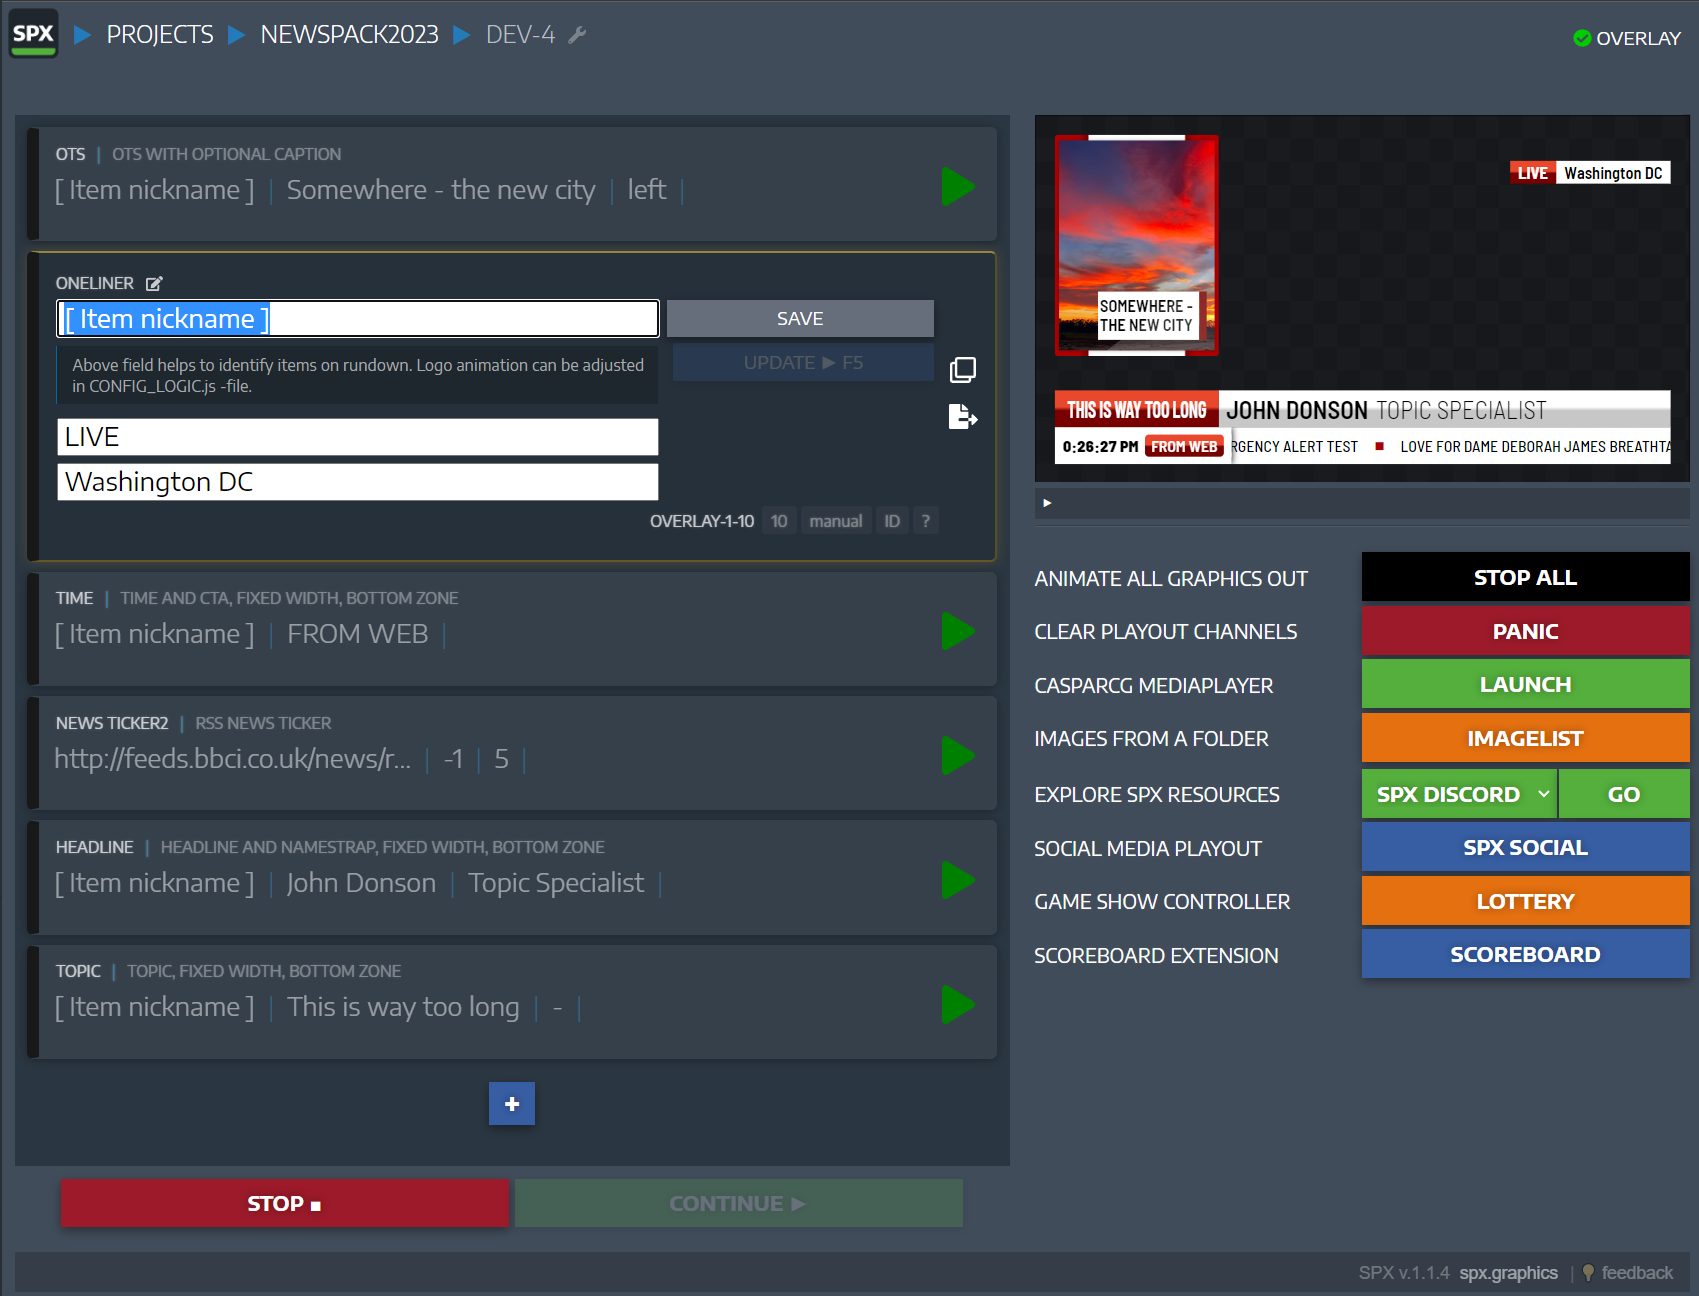Play the OTS item
This screenshot has width=1699, height=1296.
[957, 187]
